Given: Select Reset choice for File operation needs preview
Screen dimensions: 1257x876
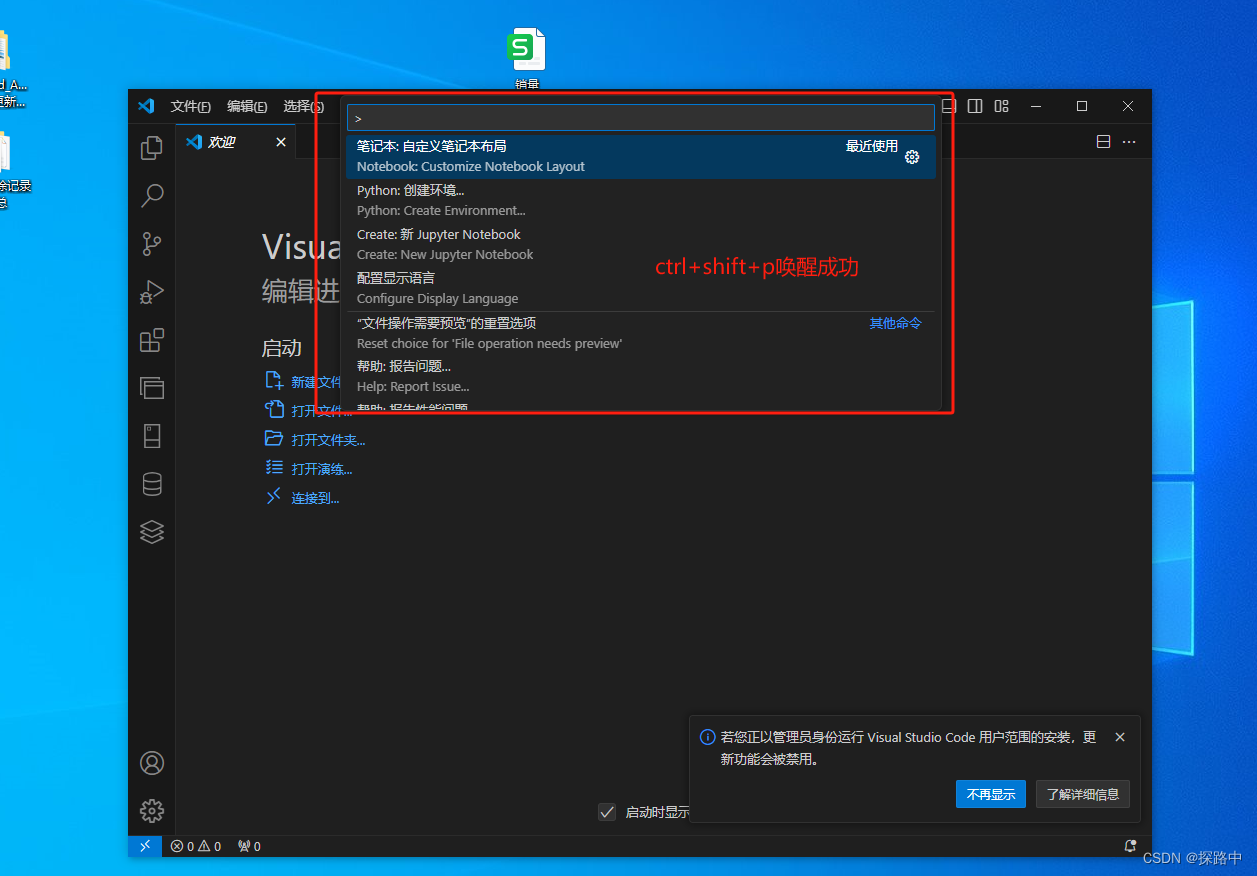Looking at the screenshot, I should click(x=641, y=334).
